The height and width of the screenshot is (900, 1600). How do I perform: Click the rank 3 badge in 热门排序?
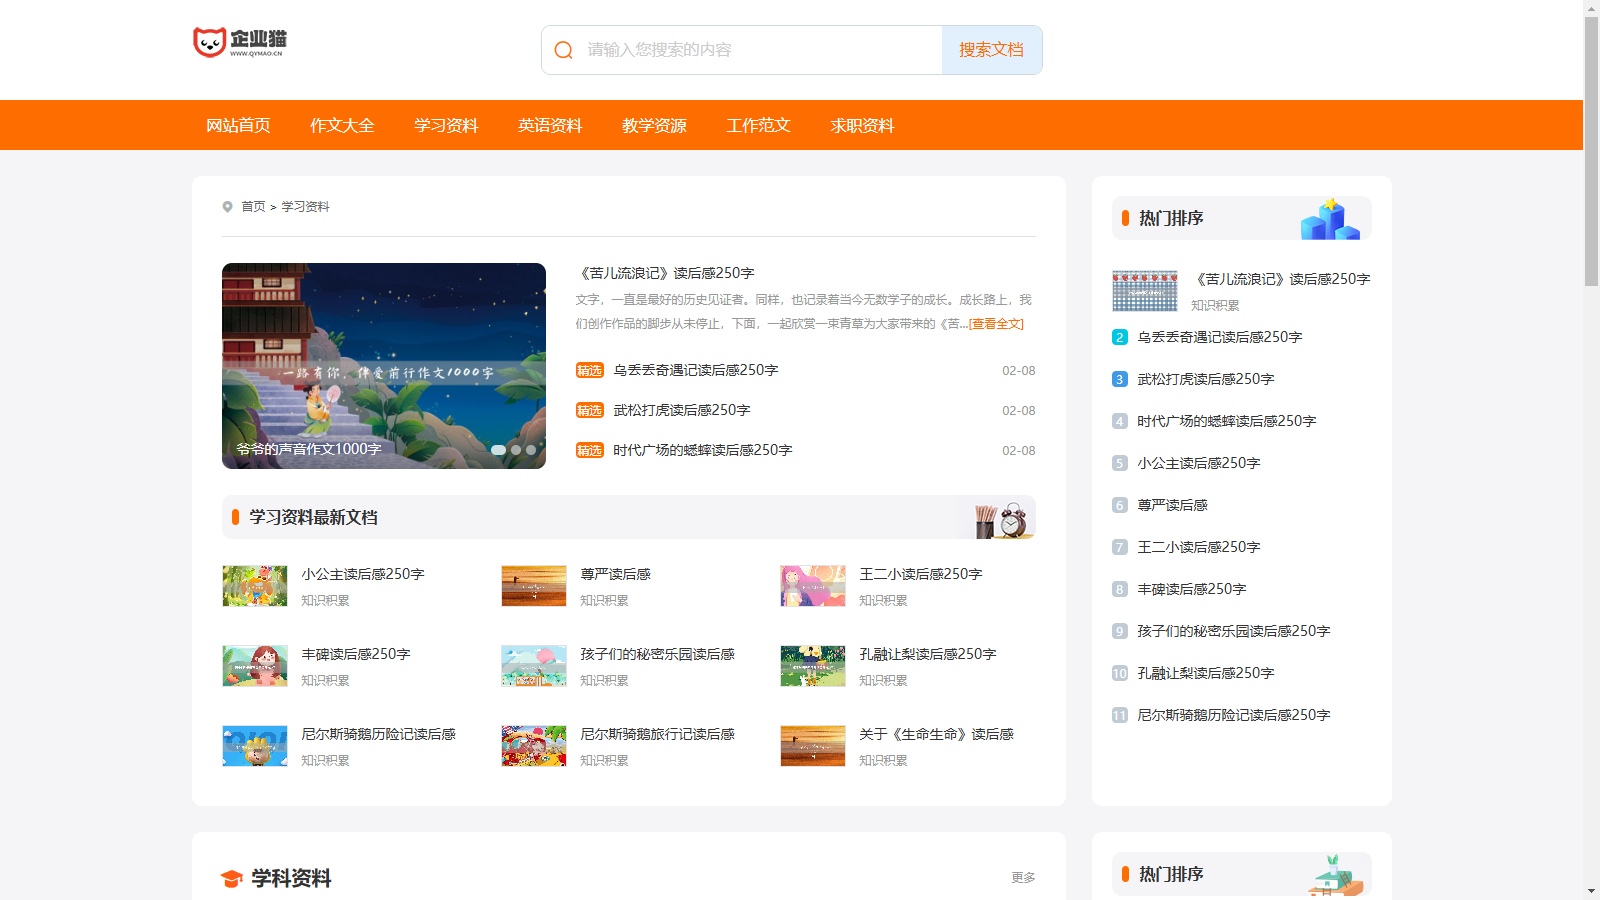(x=1120, y=380)
